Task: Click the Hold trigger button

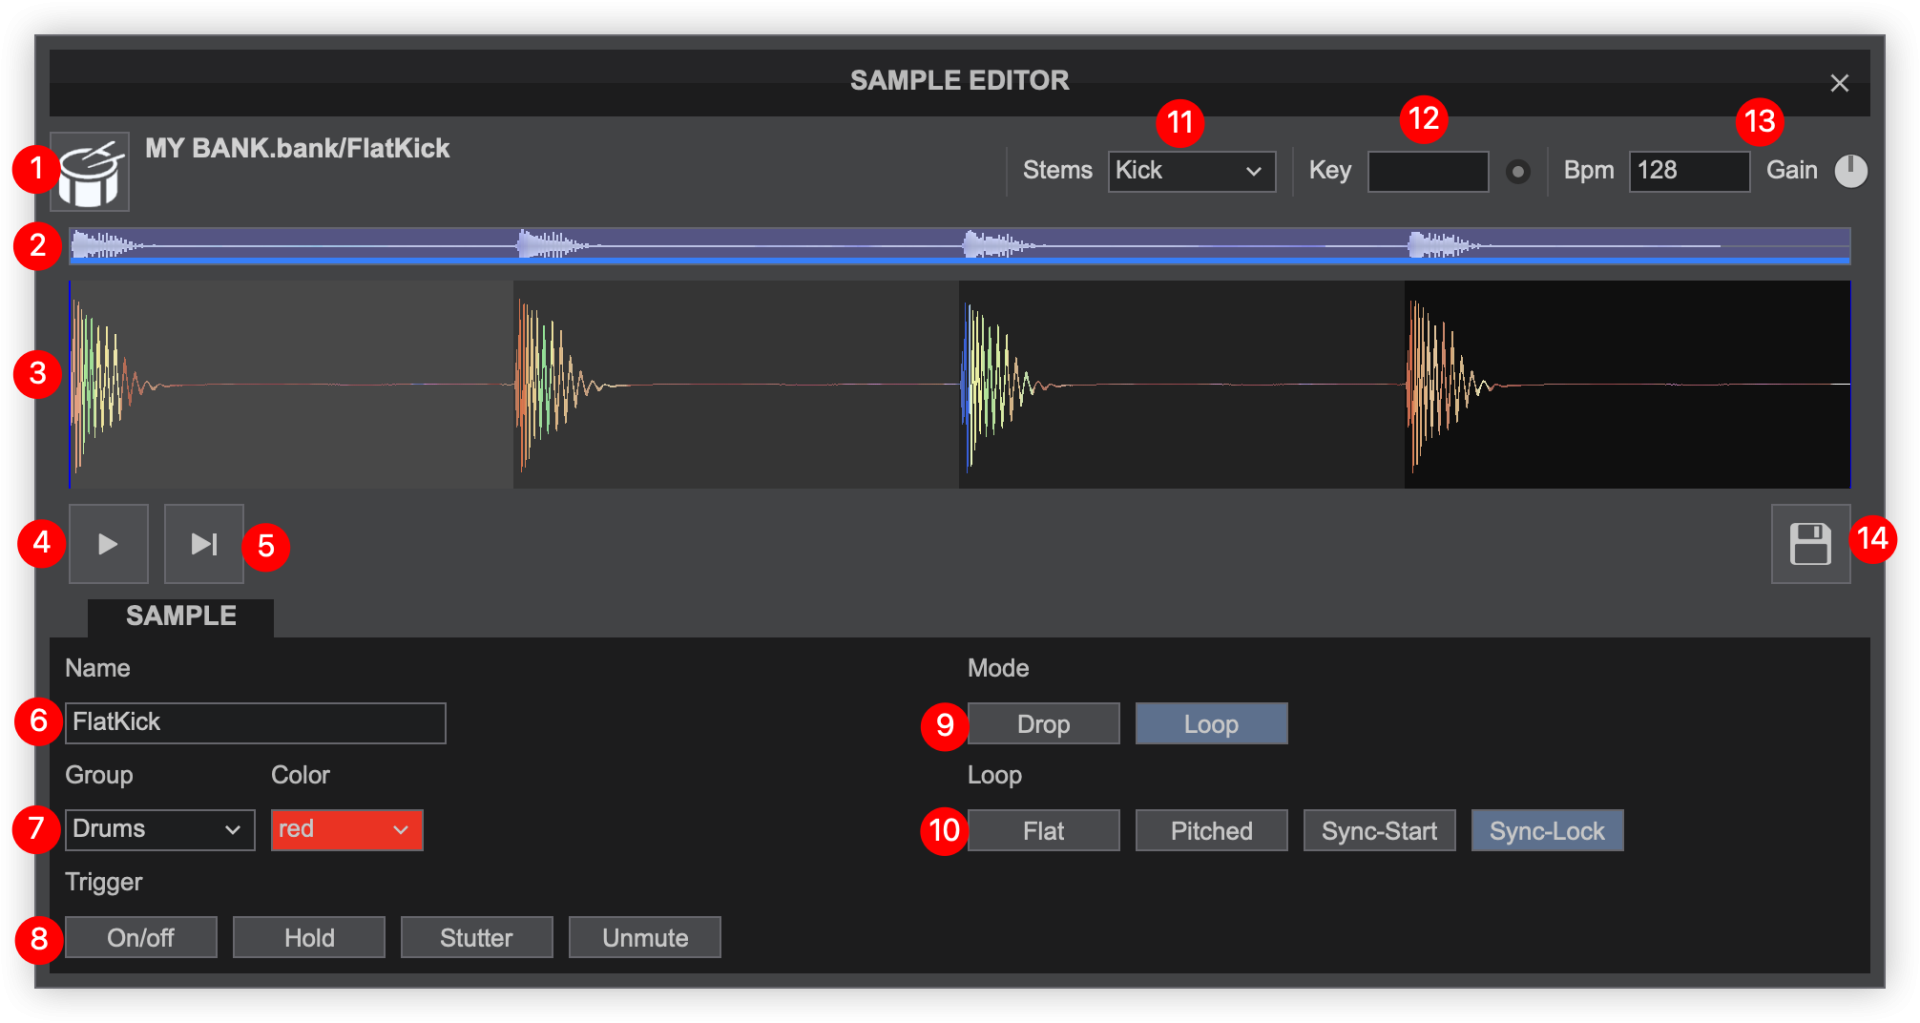Action: [x=309, y=938]
